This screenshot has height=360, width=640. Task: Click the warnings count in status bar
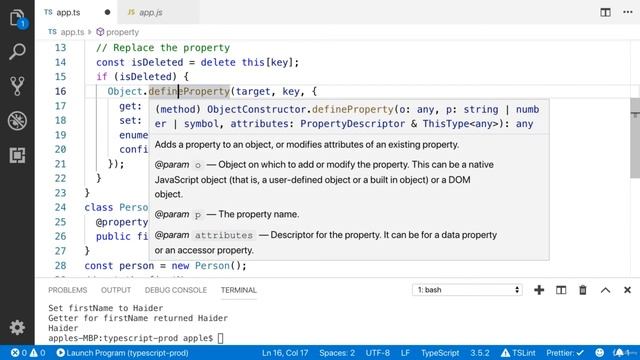38,353
